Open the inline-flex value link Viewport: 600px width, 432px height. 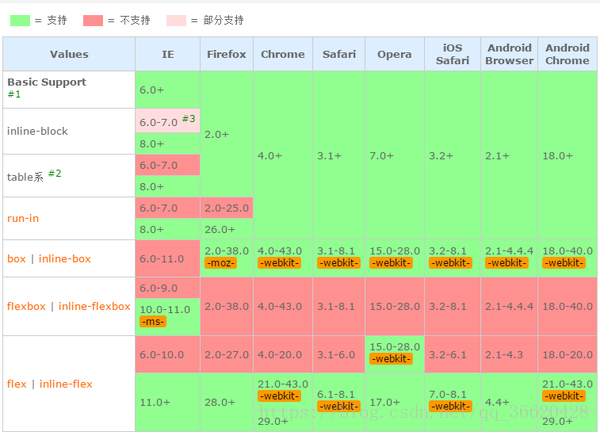pos(66,384)
